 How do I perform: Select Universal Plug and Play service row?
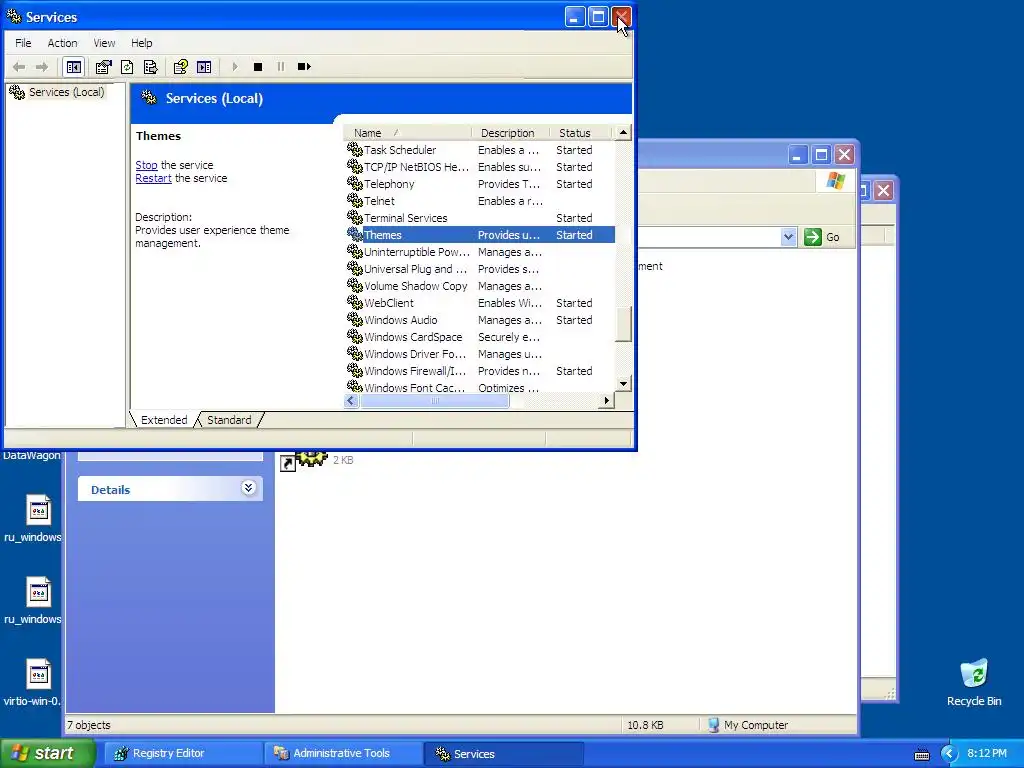tap(480, 269)
